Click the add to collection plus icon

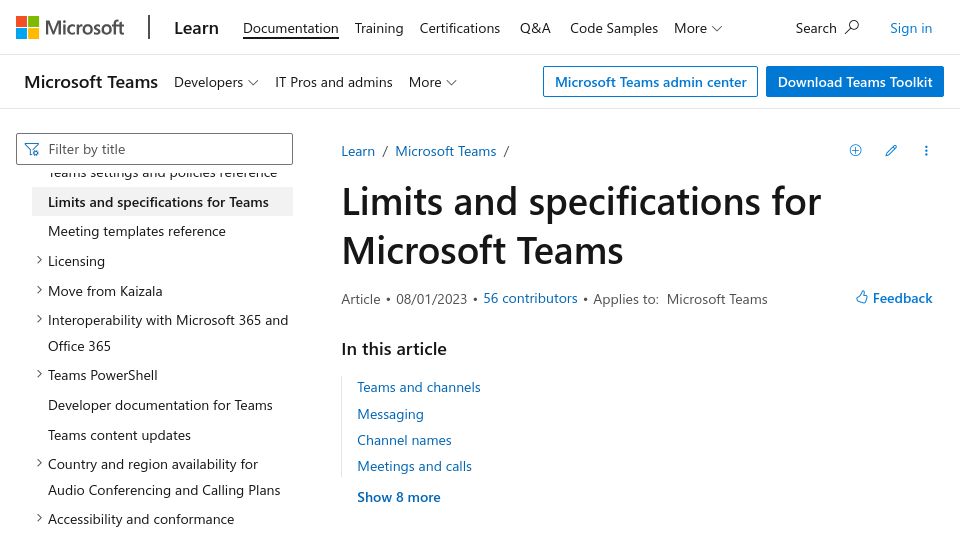[855, 151]
